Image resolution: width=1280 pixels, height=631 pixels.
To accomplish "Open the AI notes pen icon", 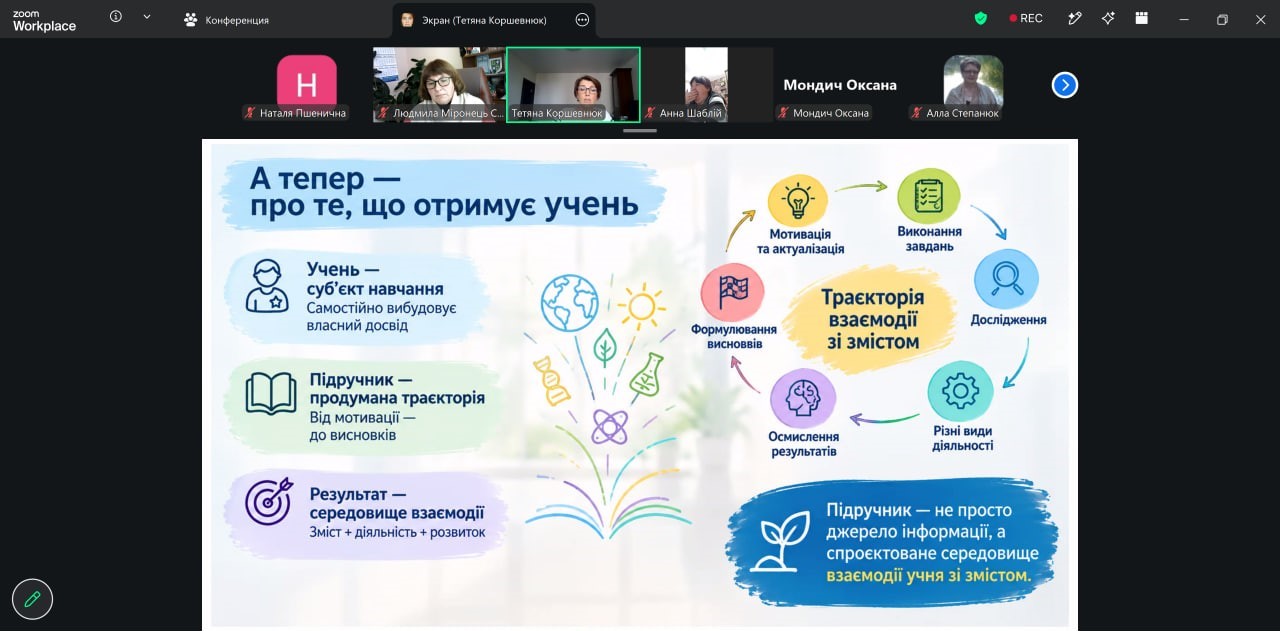I will [1075, 18].
